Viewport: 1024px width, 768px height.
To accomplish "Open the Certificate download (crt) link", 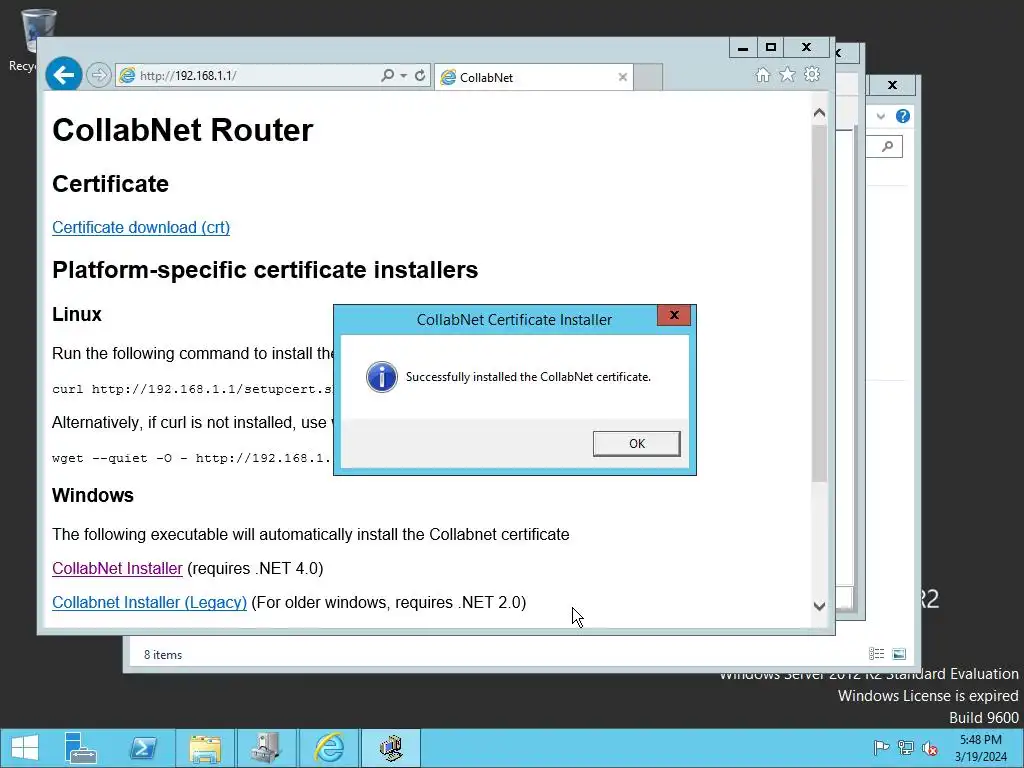I will pyautogui.click(x=141, y=227).
